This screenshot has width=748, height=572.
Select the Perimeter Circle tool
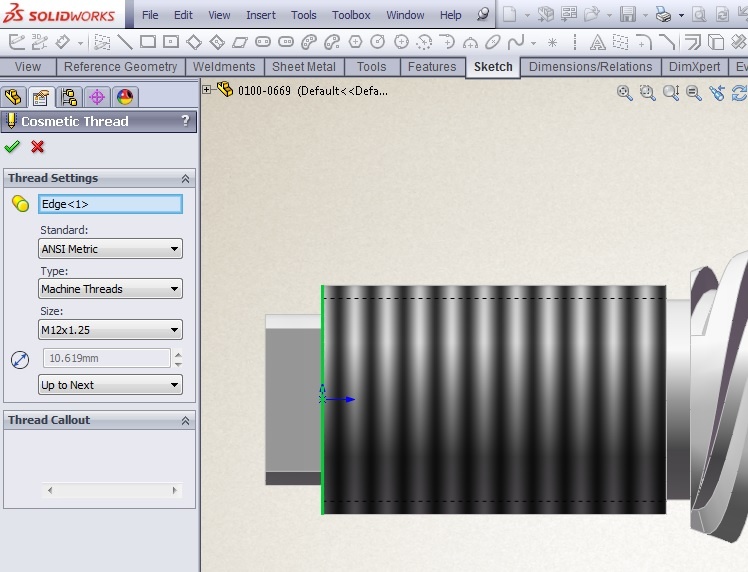(402, 42)
